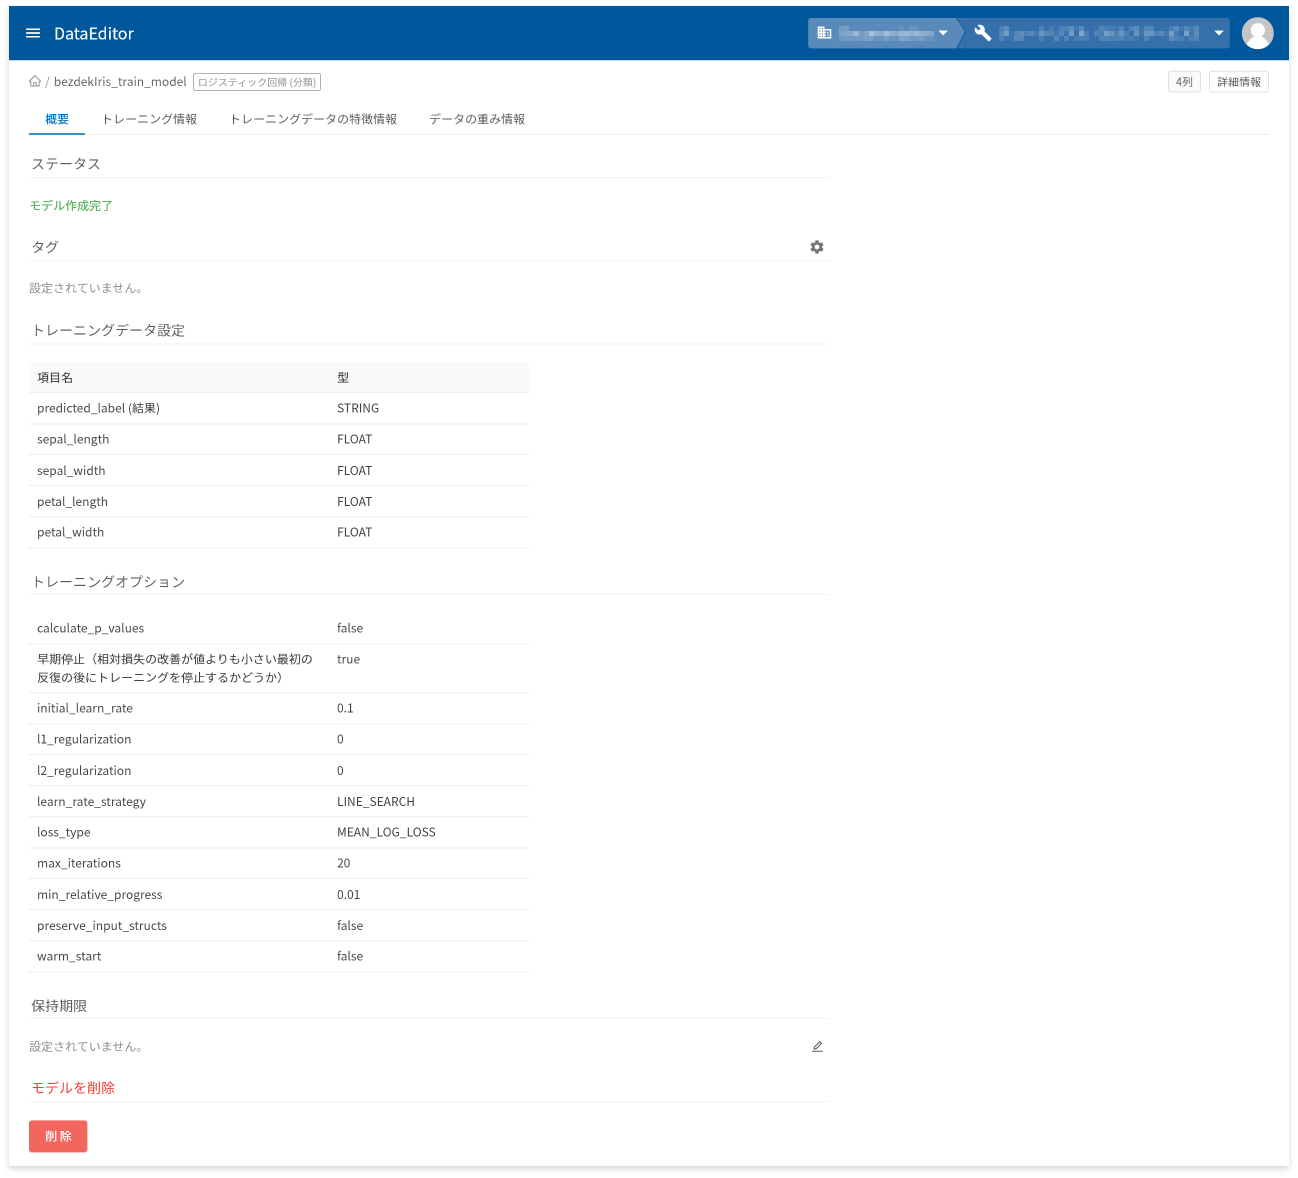This screenshot has height=1178, width=1298.
Task: Click the LINE_SEARCH value
Action: [376, 802]
